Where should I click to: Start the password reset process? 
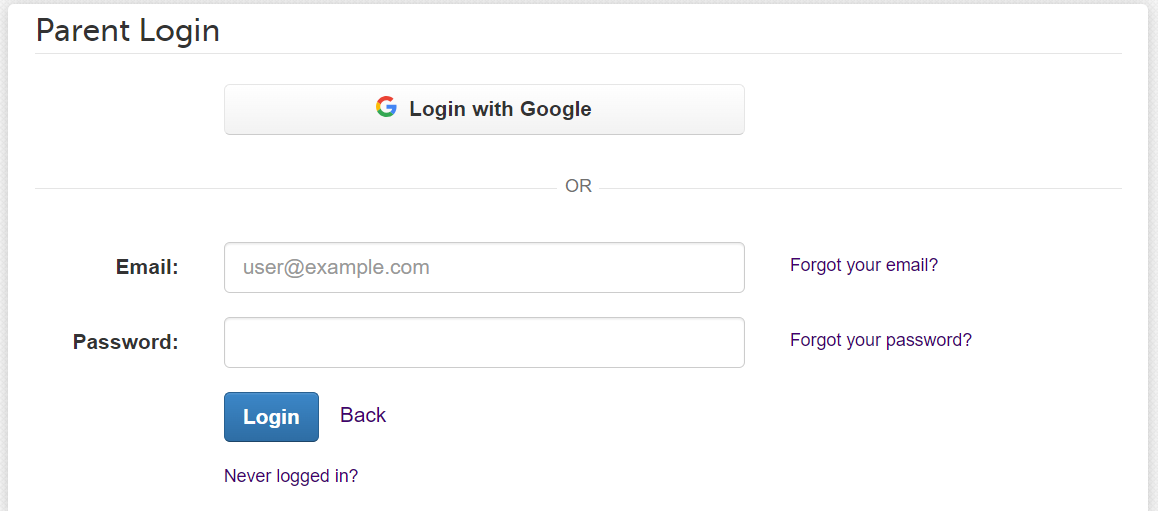880,340
